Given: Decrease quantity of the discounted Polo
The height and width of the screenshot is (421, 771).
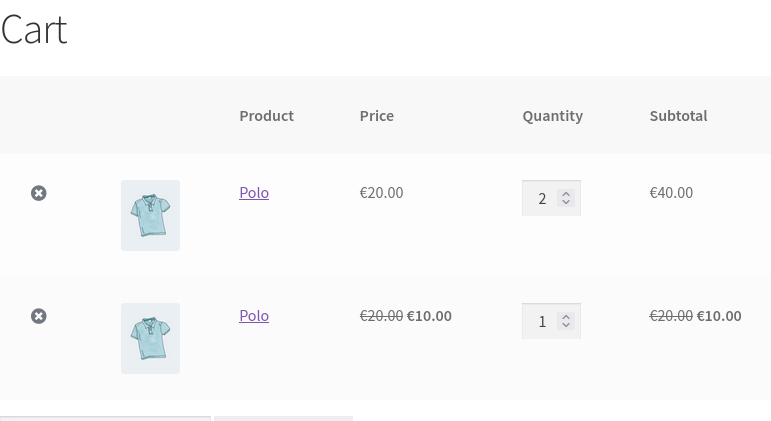Looking at the screenshot, I should click(x=566, y=325).
